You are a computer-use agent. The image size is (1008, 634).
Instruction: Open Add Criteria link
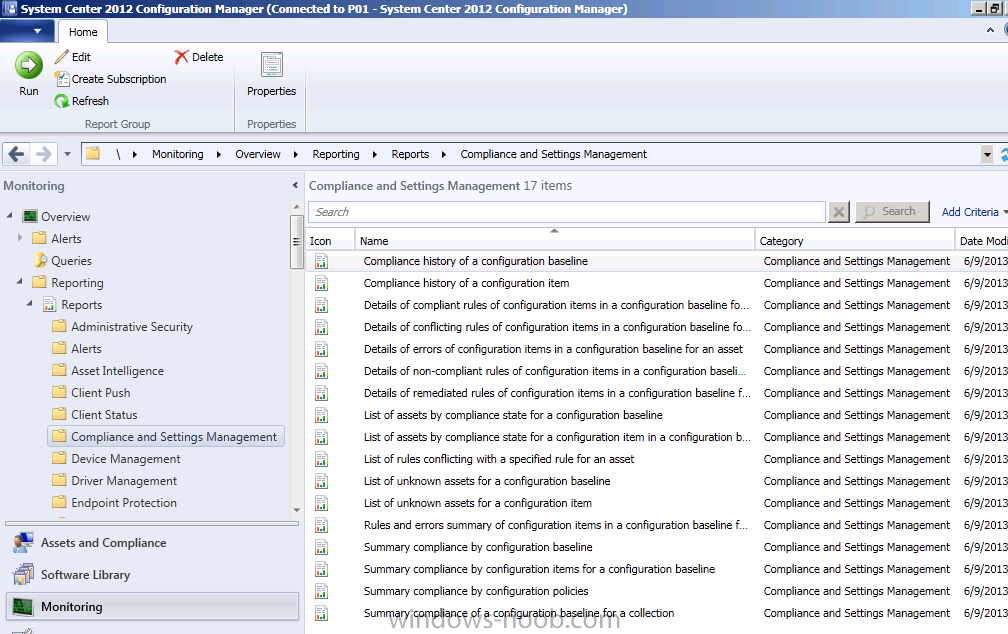tap(970, 212)
